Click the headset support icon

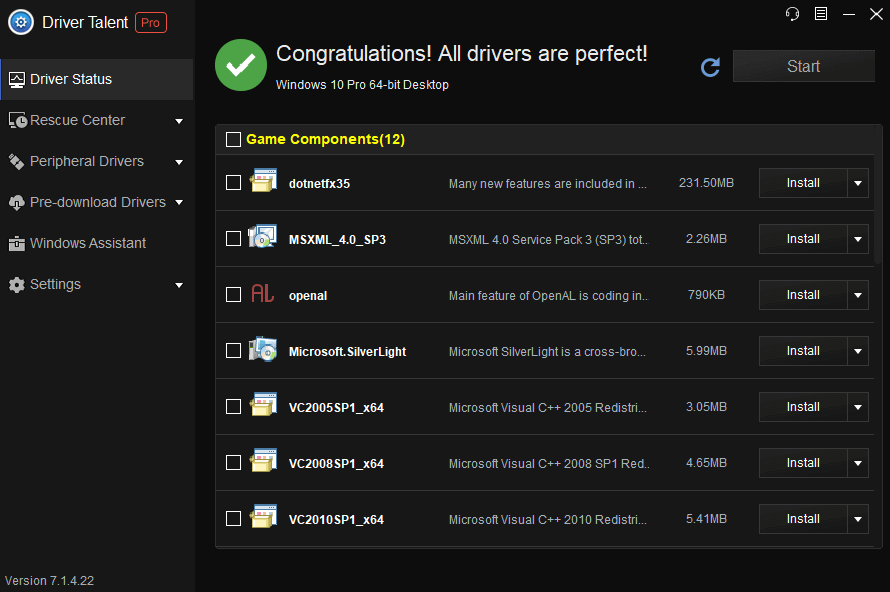pos(791,14)
